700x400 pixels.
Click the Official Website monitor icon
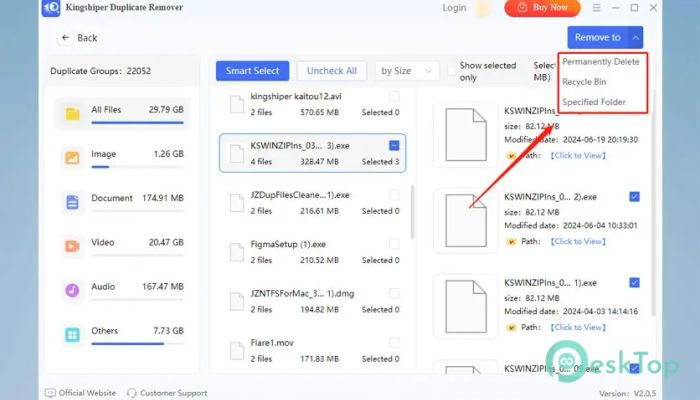coord(50,393)
